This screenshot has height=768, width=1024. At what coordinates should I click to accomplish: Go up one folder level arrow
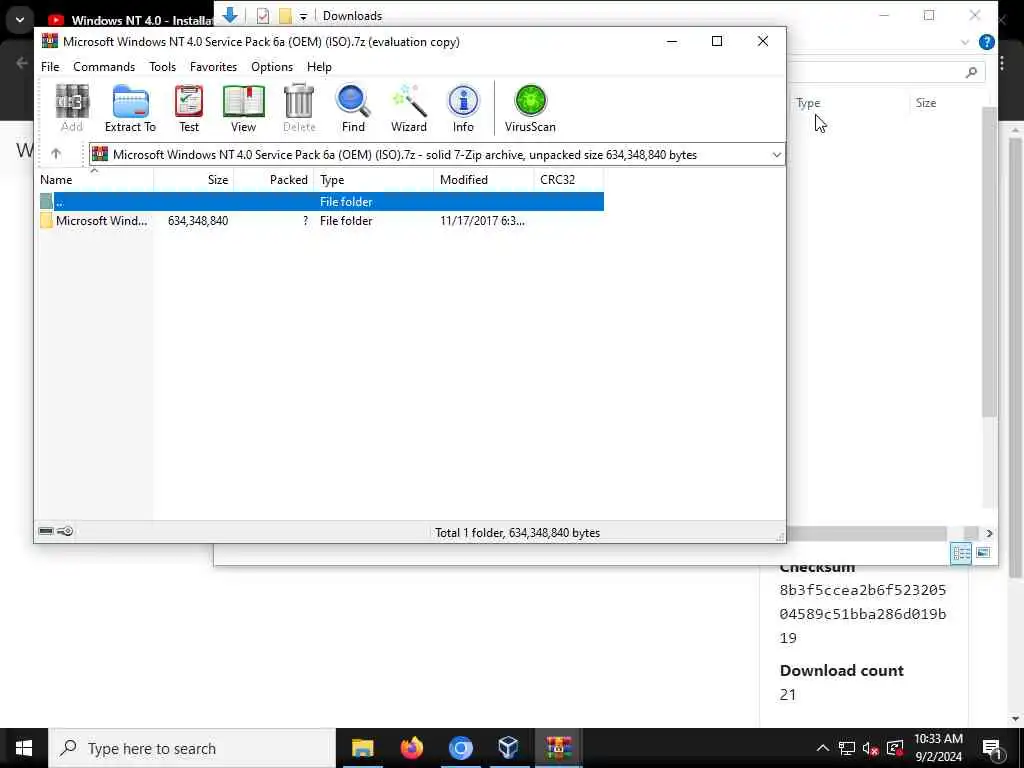56,154
